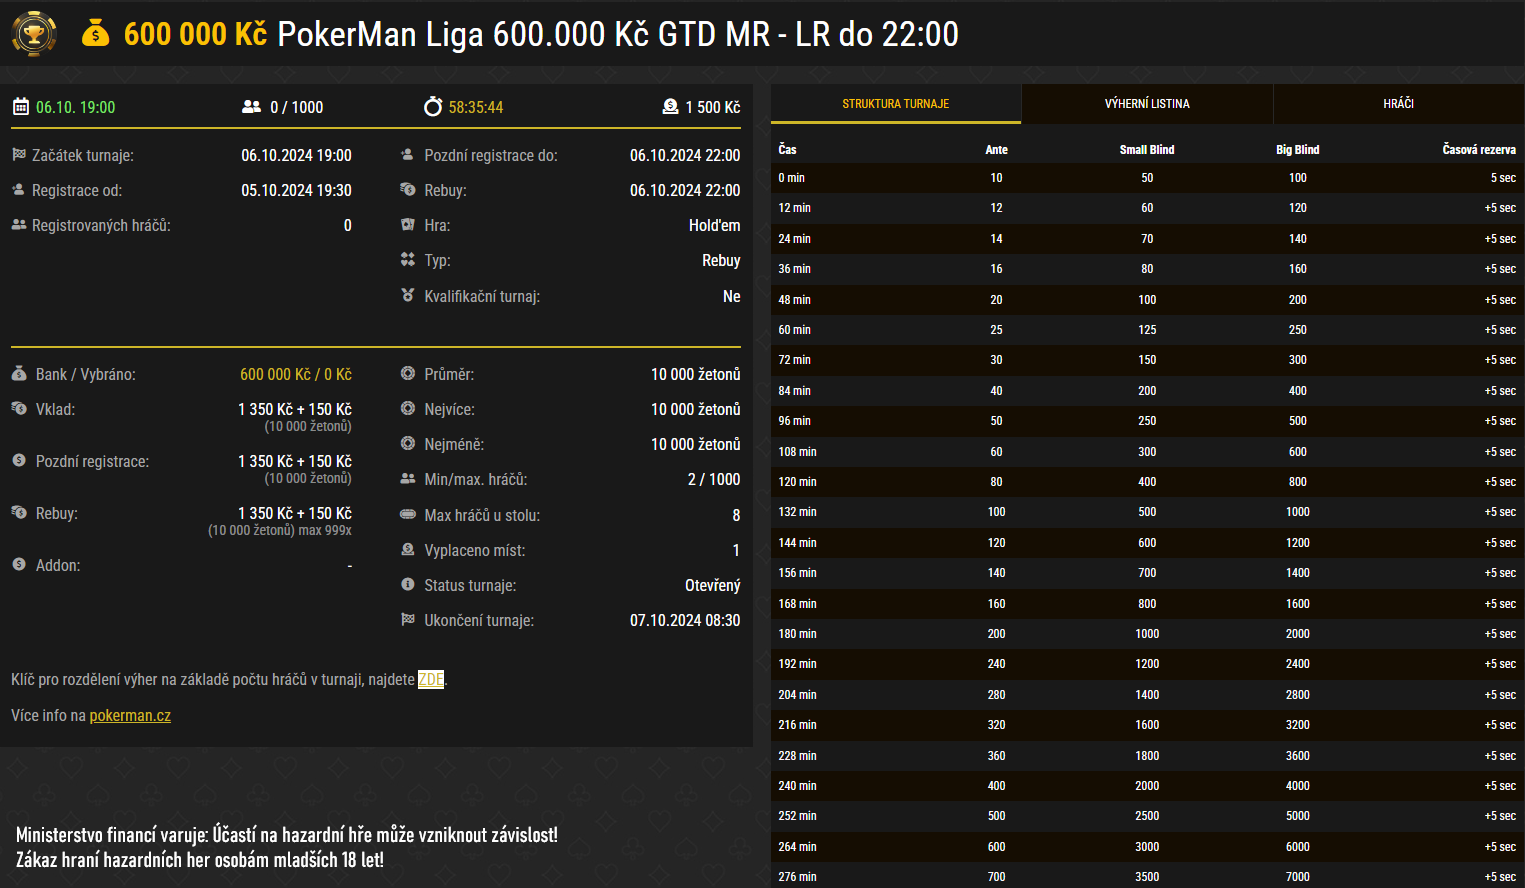The height and width of the screenshot is (888, 1525).
Task: Select the 12 min blind level
Action: [x=1147, y=208]
